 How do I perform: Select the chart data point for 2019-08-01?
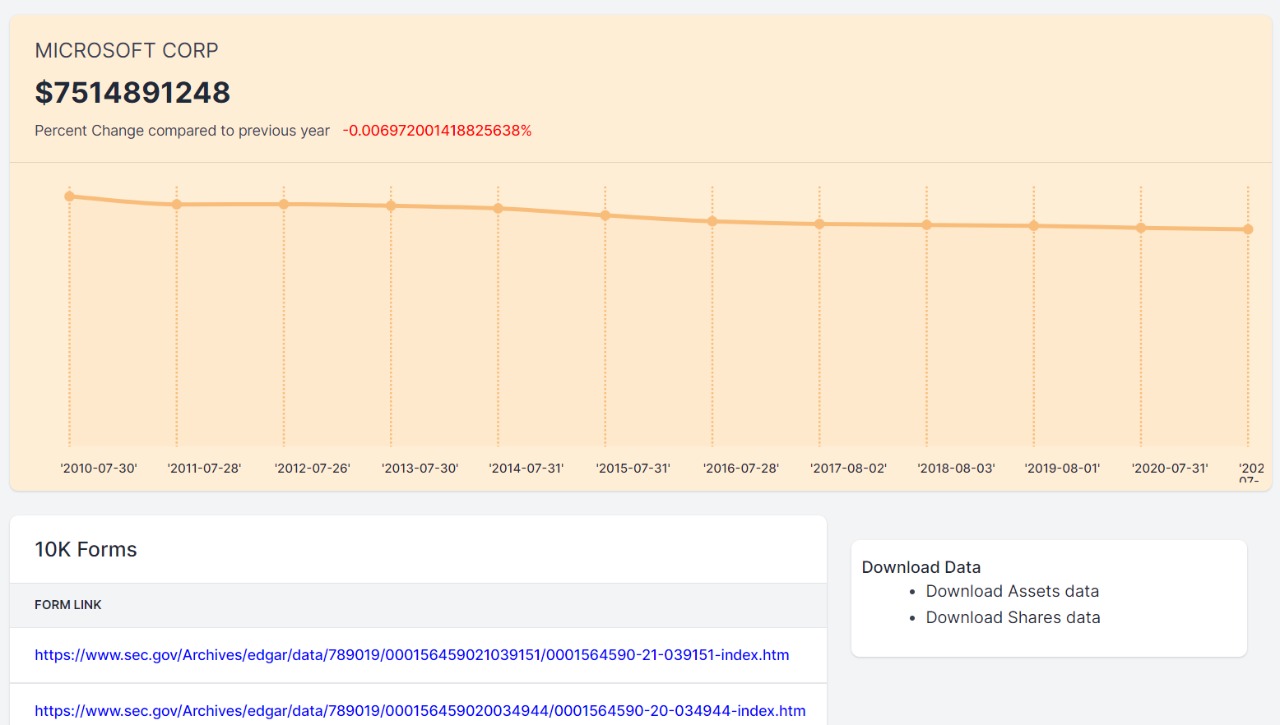[1034, 226]
